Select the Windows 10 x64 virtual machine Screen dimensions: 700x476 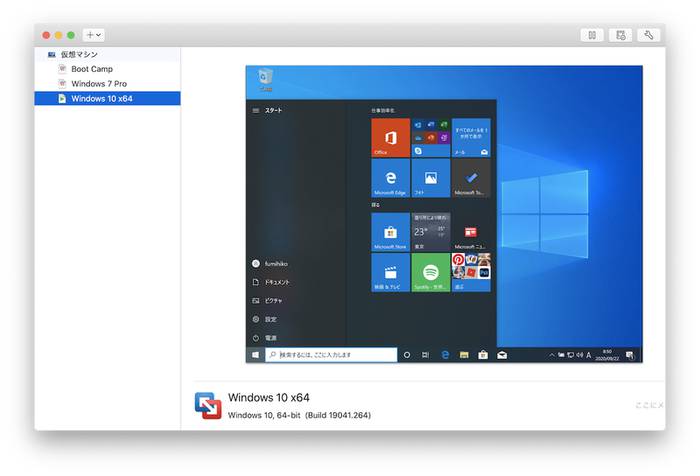(108, 98)
